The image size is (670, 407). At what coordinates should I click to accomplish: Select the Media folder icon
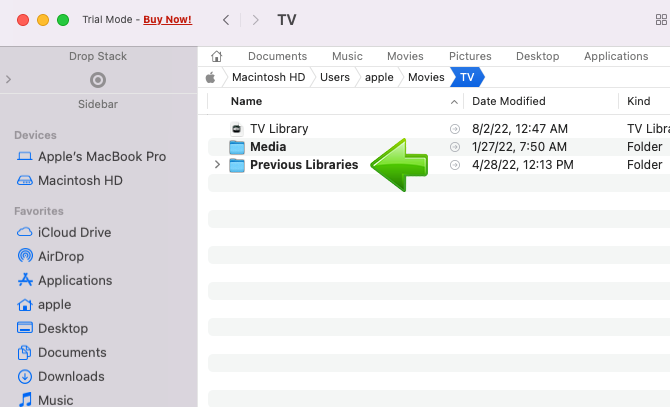point(237,147)
